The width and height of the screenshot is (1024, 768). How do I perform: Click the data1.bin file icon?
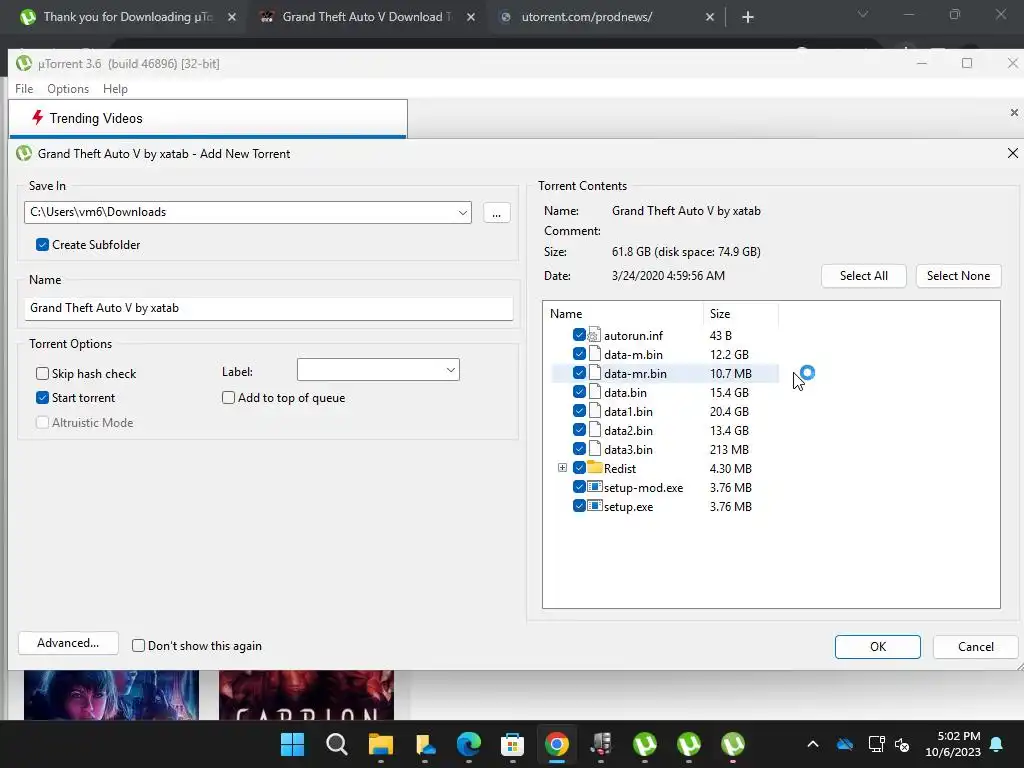[x=594, y=411]
